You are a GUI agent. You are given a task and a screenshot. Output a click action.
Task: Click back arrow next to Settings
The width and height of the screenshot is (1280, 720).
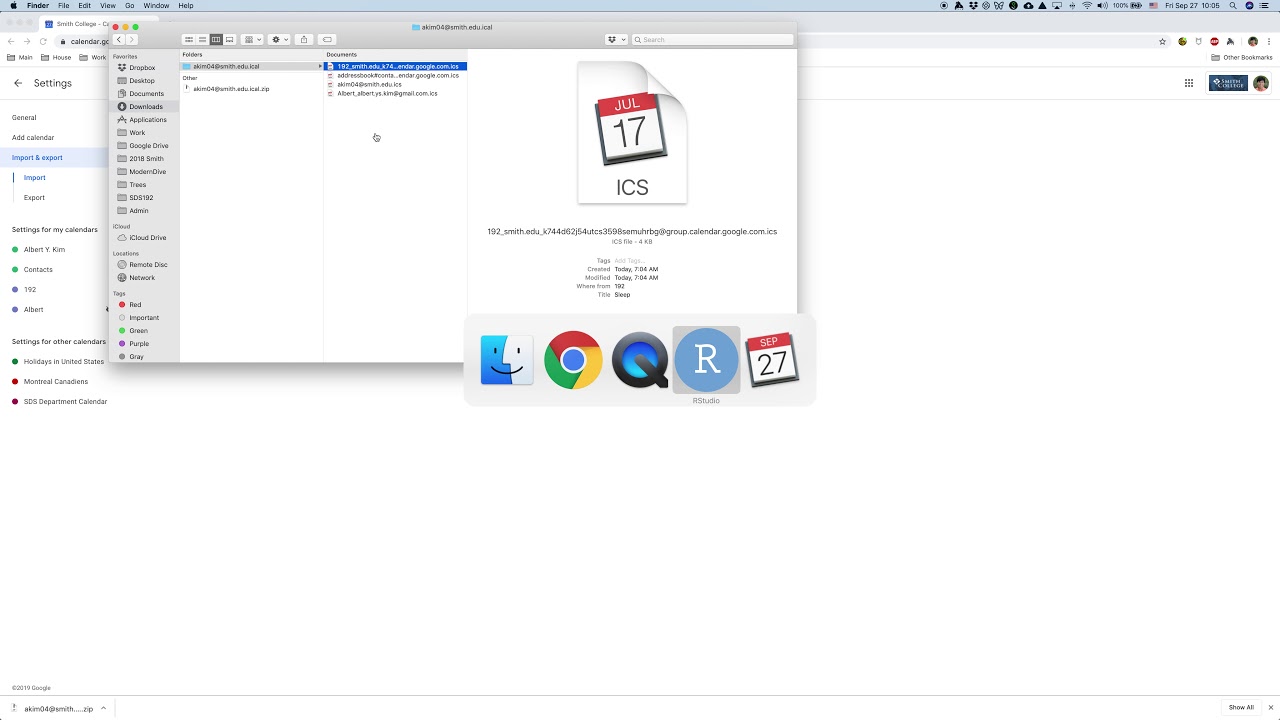[18, 83]
